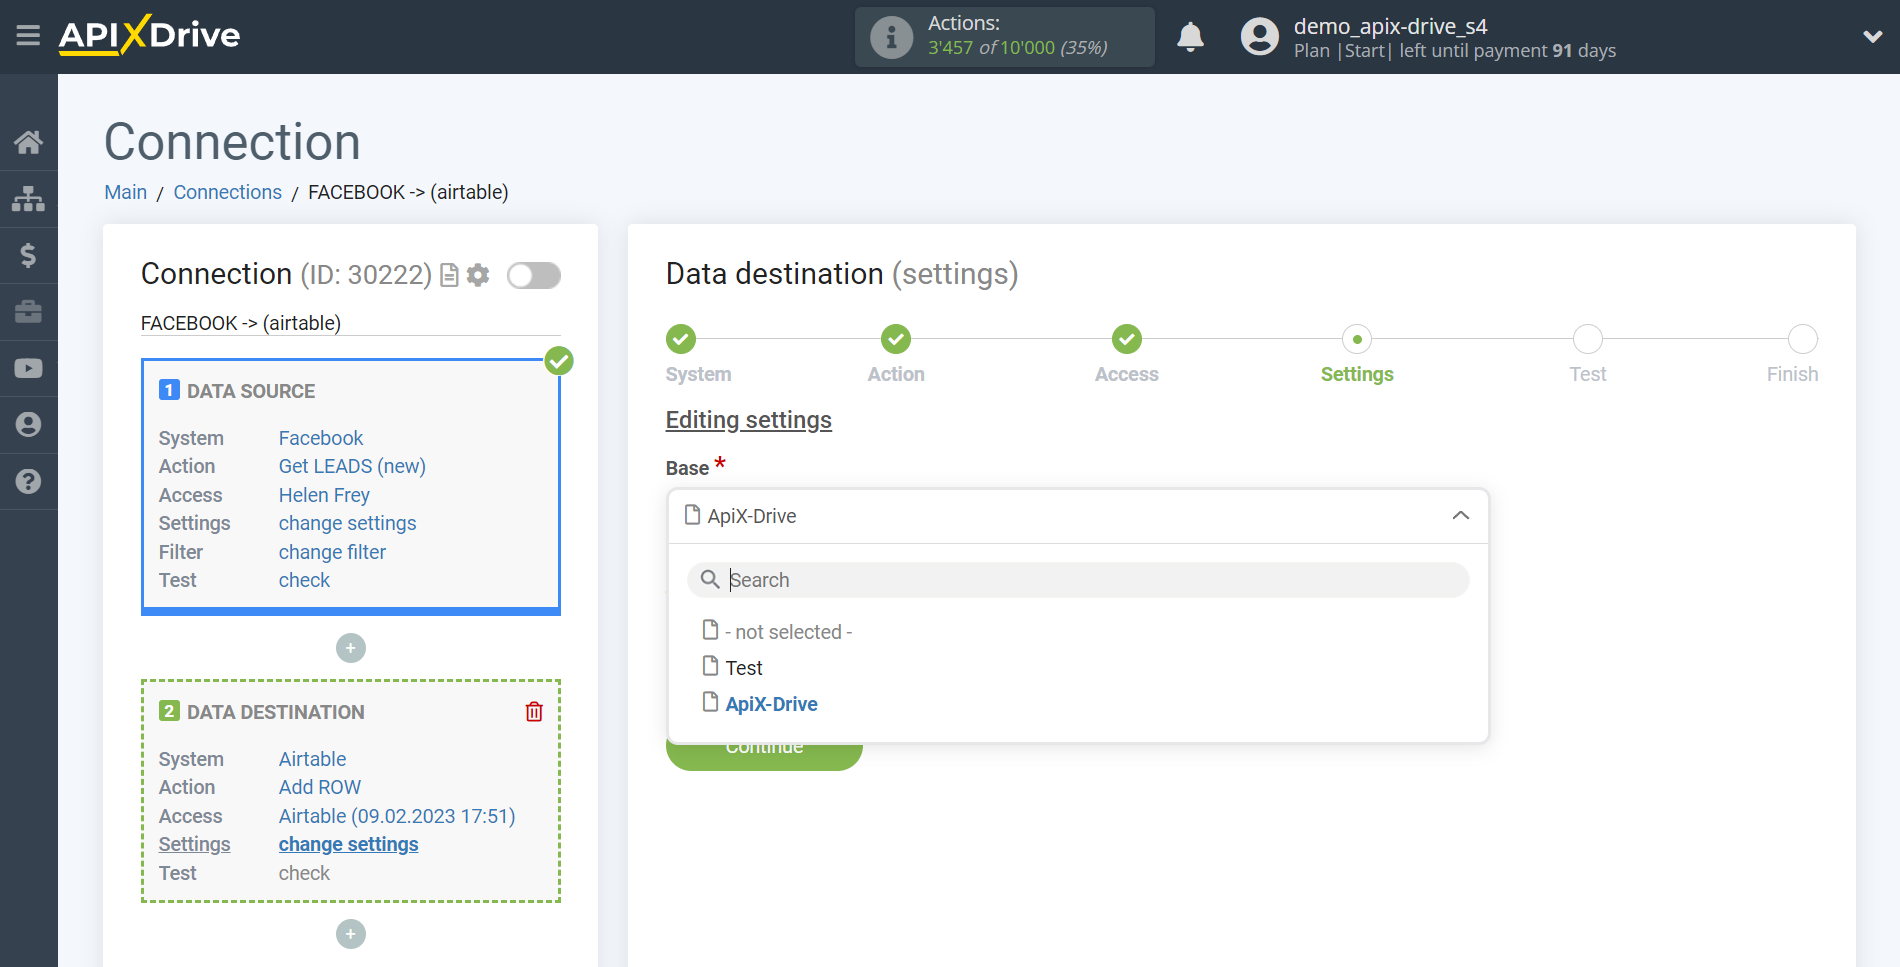Click the DATA DESTINATION block header
This screenshot has width=1900, height=967.
(276, 712)
